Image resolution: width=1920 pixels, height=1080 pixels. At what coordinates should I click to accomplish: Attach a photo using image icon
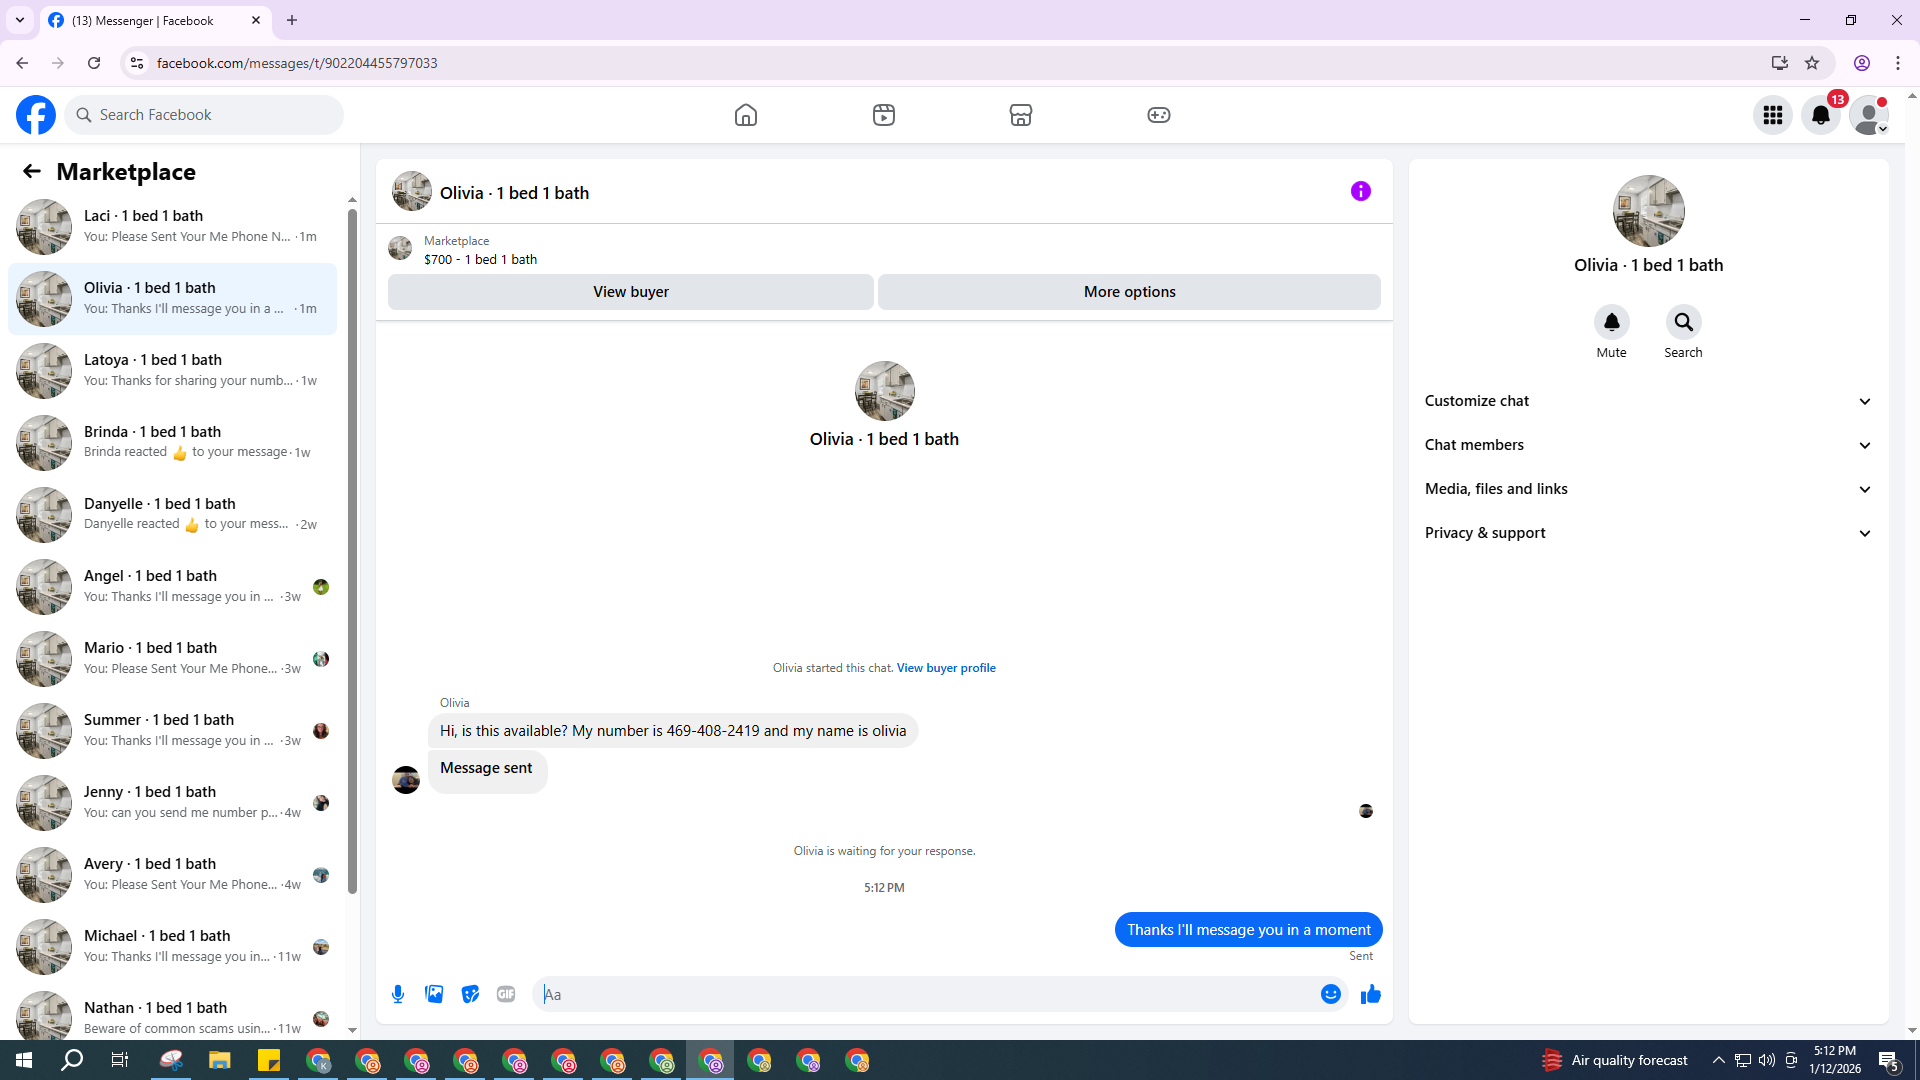434,994
